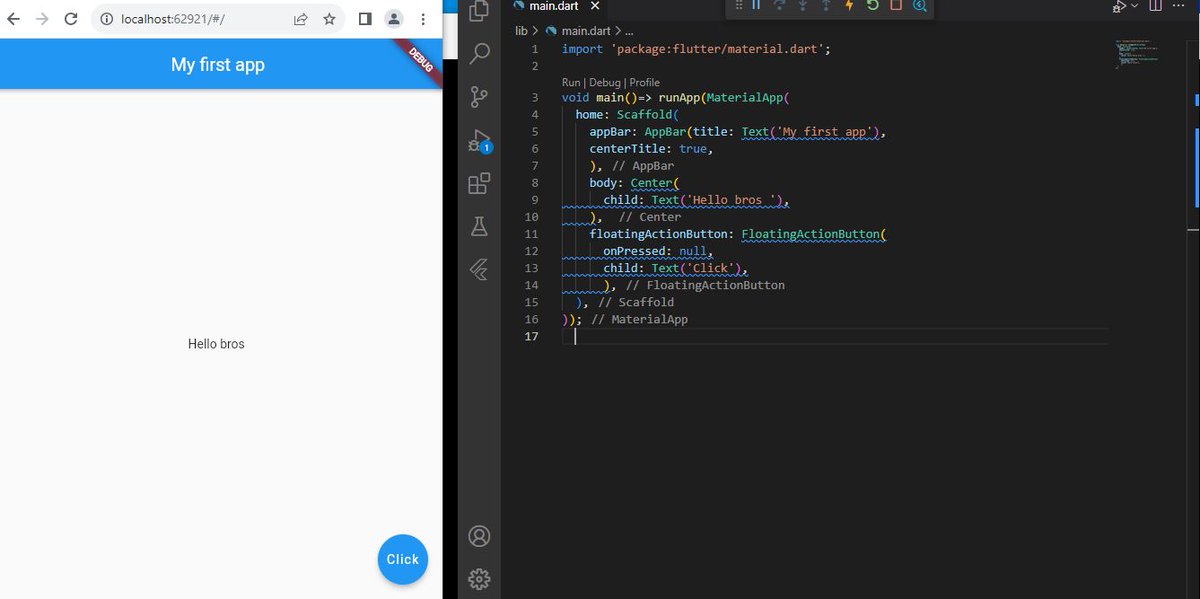Open the Source Control view
Image resolution: width=1200 pixels, height=599 pixels.
(x=479, y=97)
